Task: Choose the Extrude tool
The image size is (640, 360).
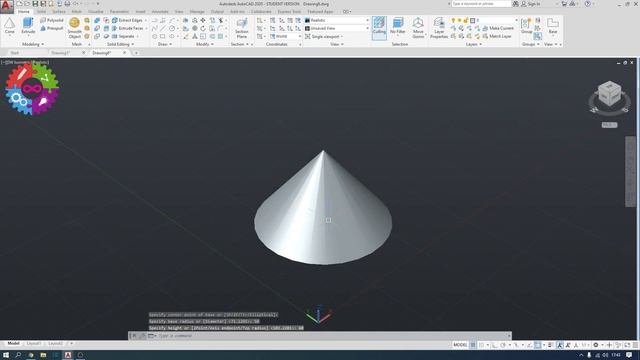Action: [28, 26]
